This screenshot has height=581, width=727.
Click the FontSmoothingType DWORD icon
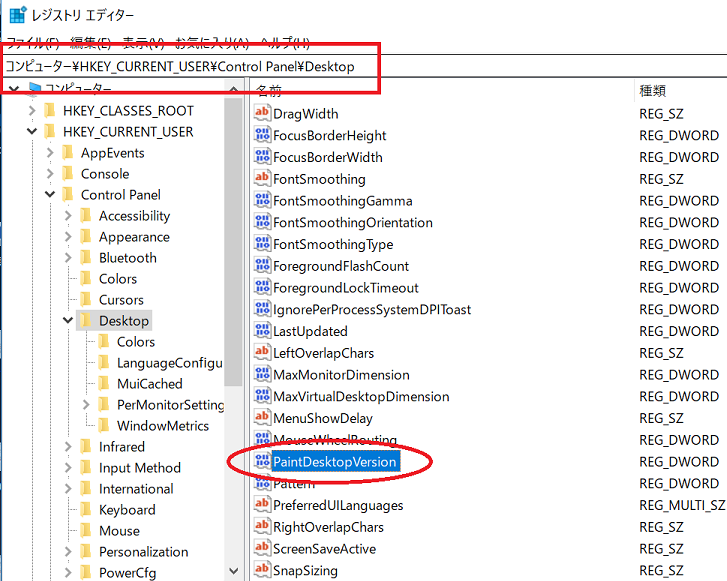pyautogui.click(x=262, y=243)
